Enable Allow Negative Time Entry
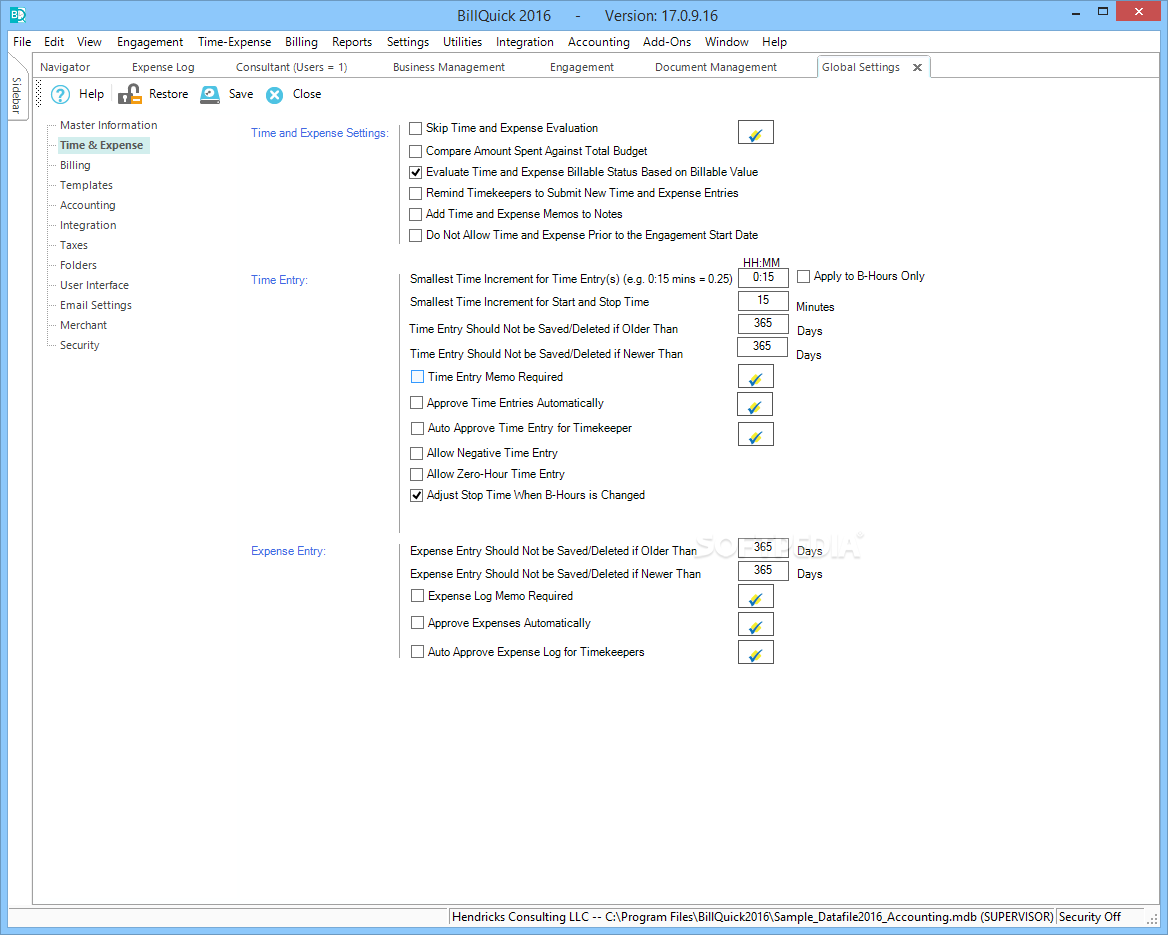1168x935 pixels. (x=416, y=453)
